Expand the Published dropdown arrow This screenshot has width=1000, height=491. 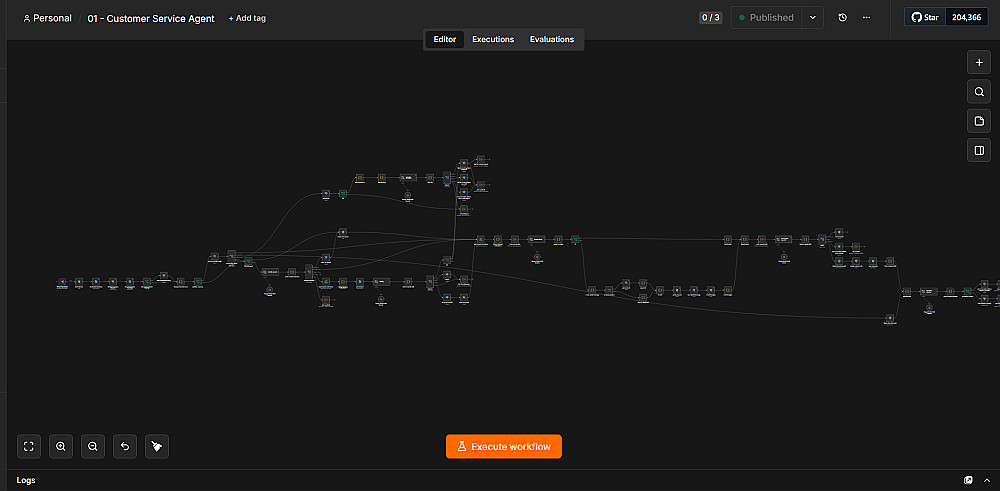pos(812,18)
